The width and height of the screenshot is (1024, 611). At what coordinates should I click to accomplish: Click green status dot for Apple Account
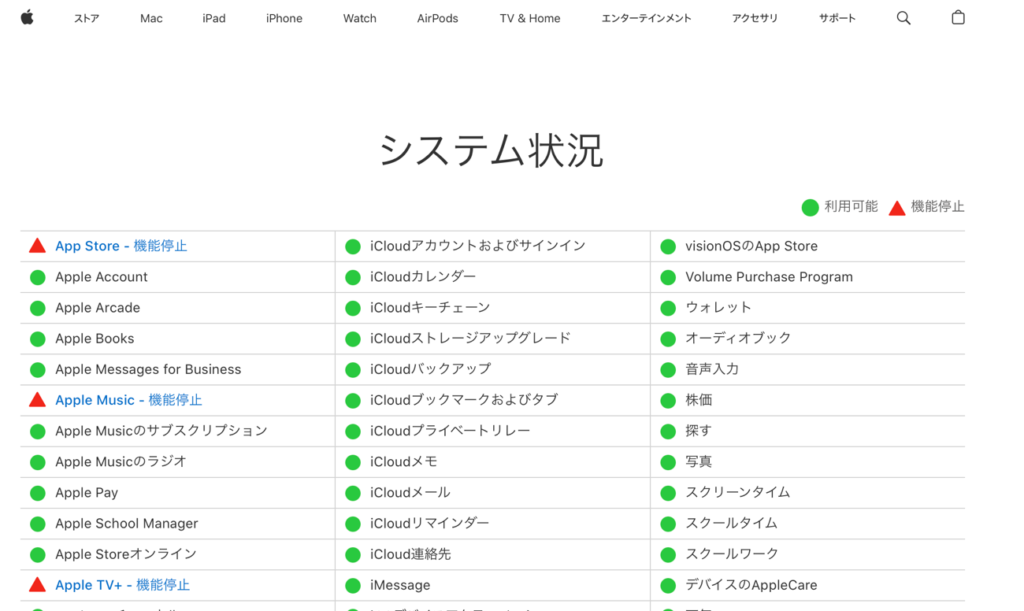tap(38, 277)
